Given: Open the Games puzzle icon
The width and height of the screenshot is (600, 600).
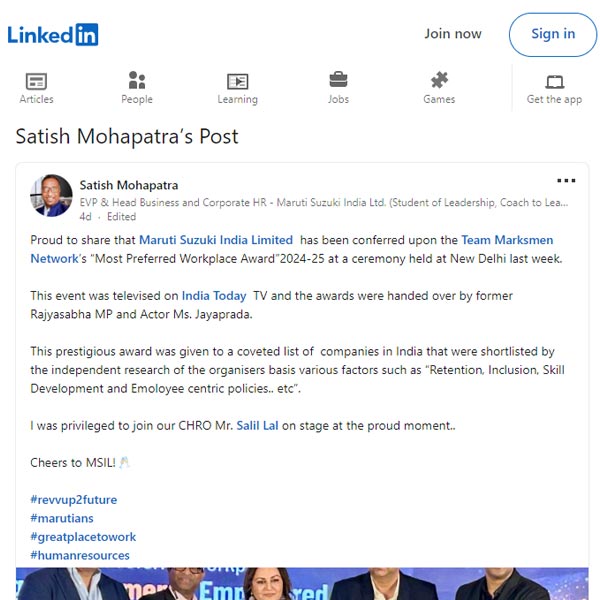Looking at the screenshot, I should click(439, 80).
